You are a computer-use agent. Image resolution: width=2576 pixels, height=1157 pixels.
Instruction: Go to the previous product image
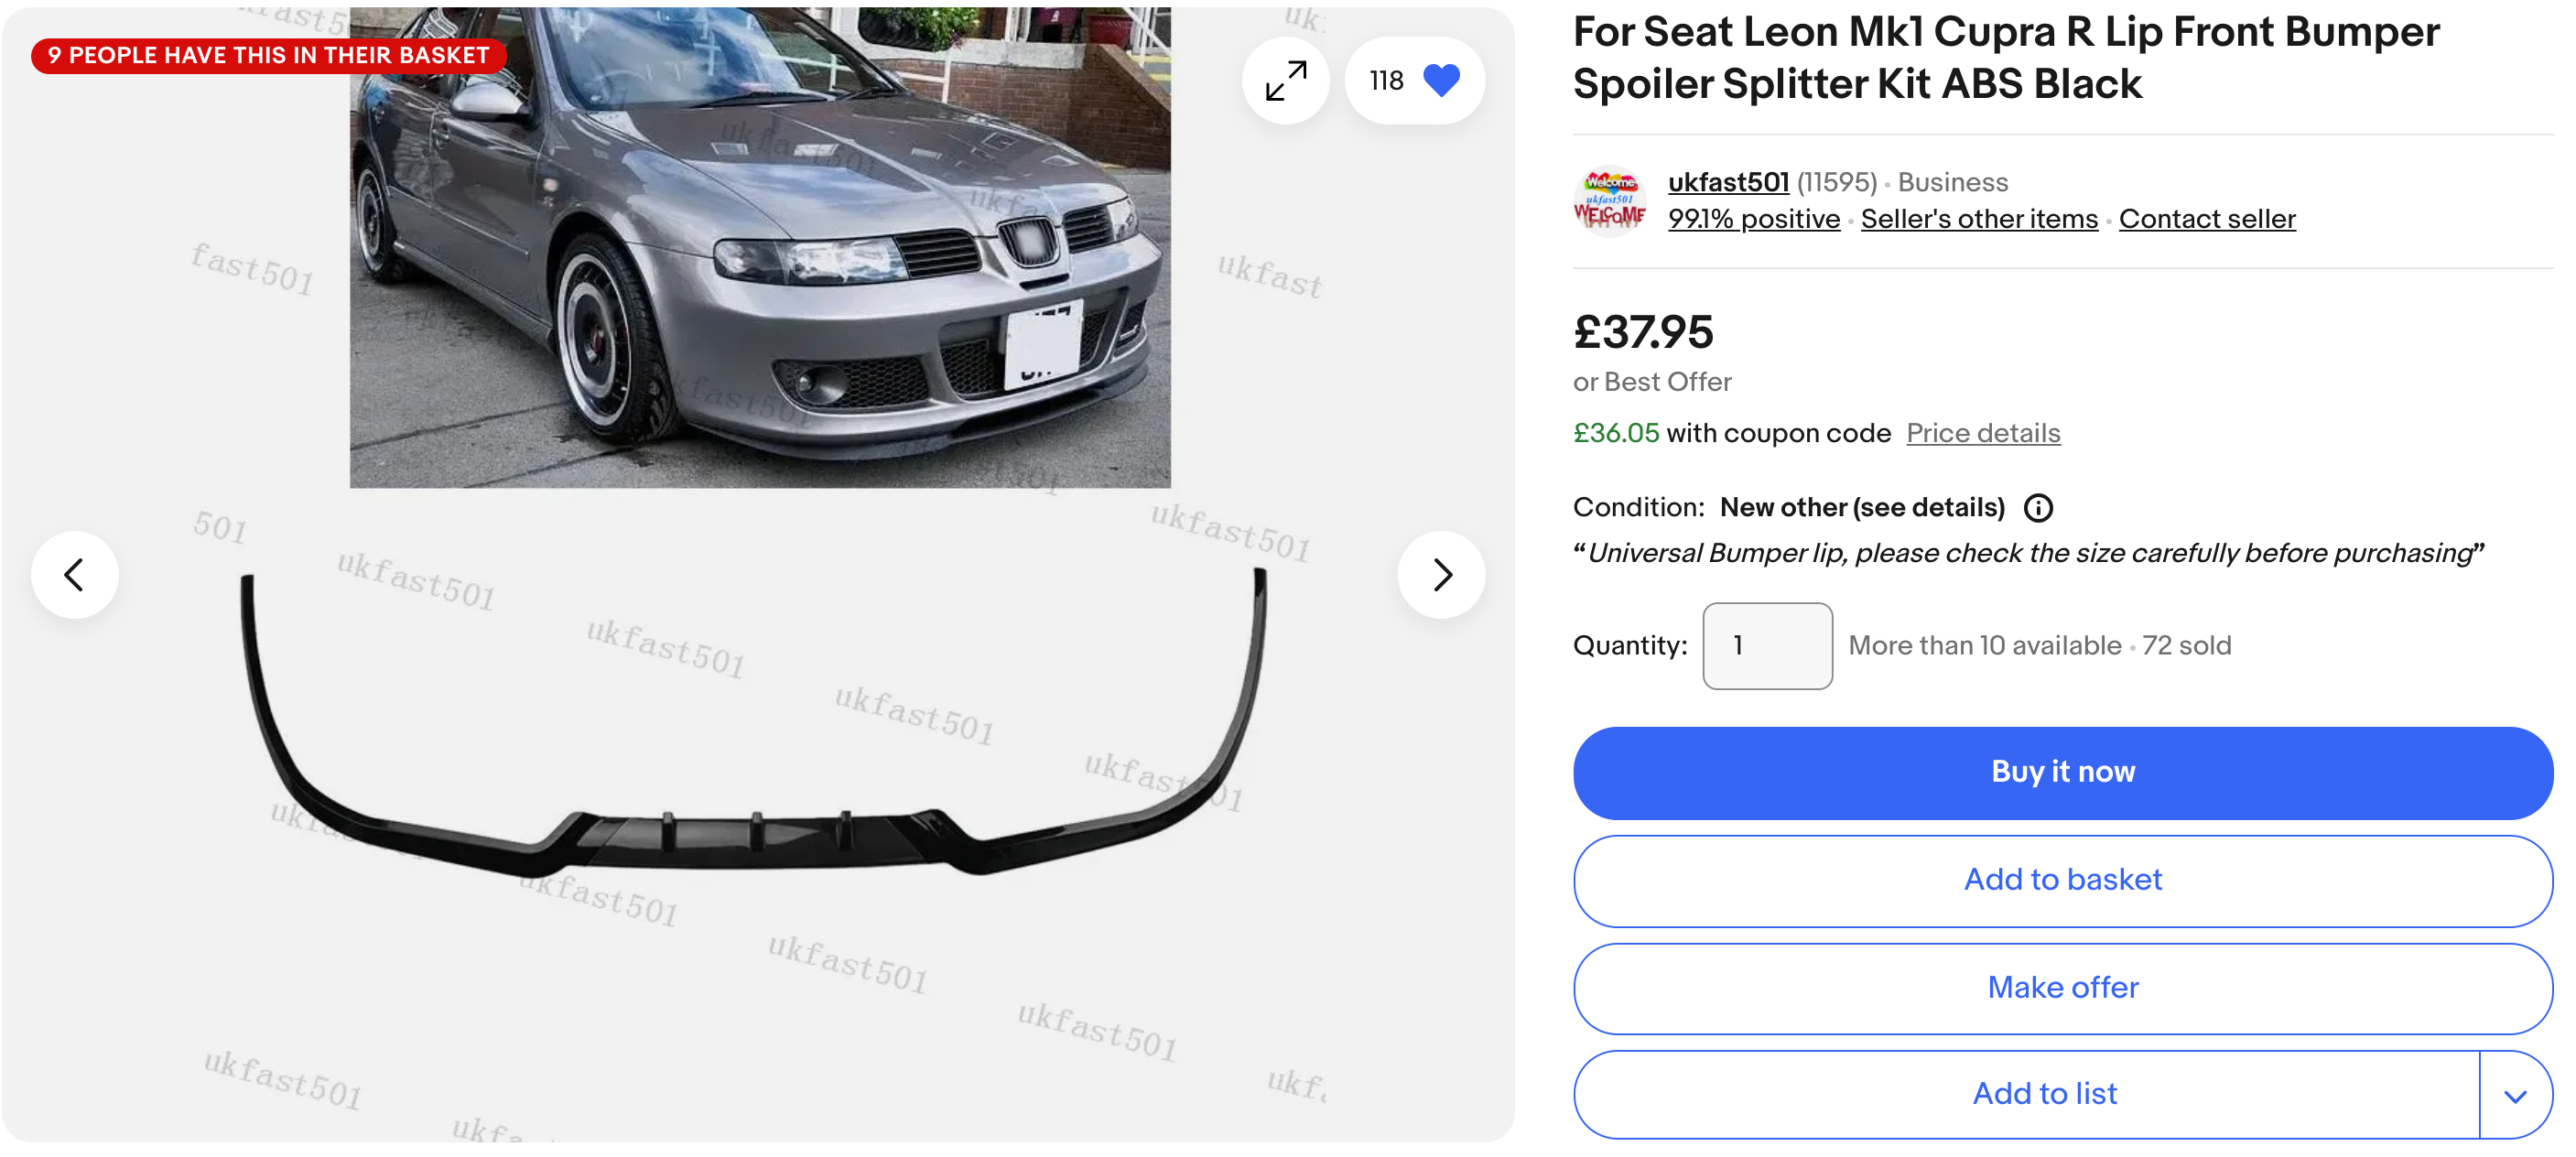point(75,575)
